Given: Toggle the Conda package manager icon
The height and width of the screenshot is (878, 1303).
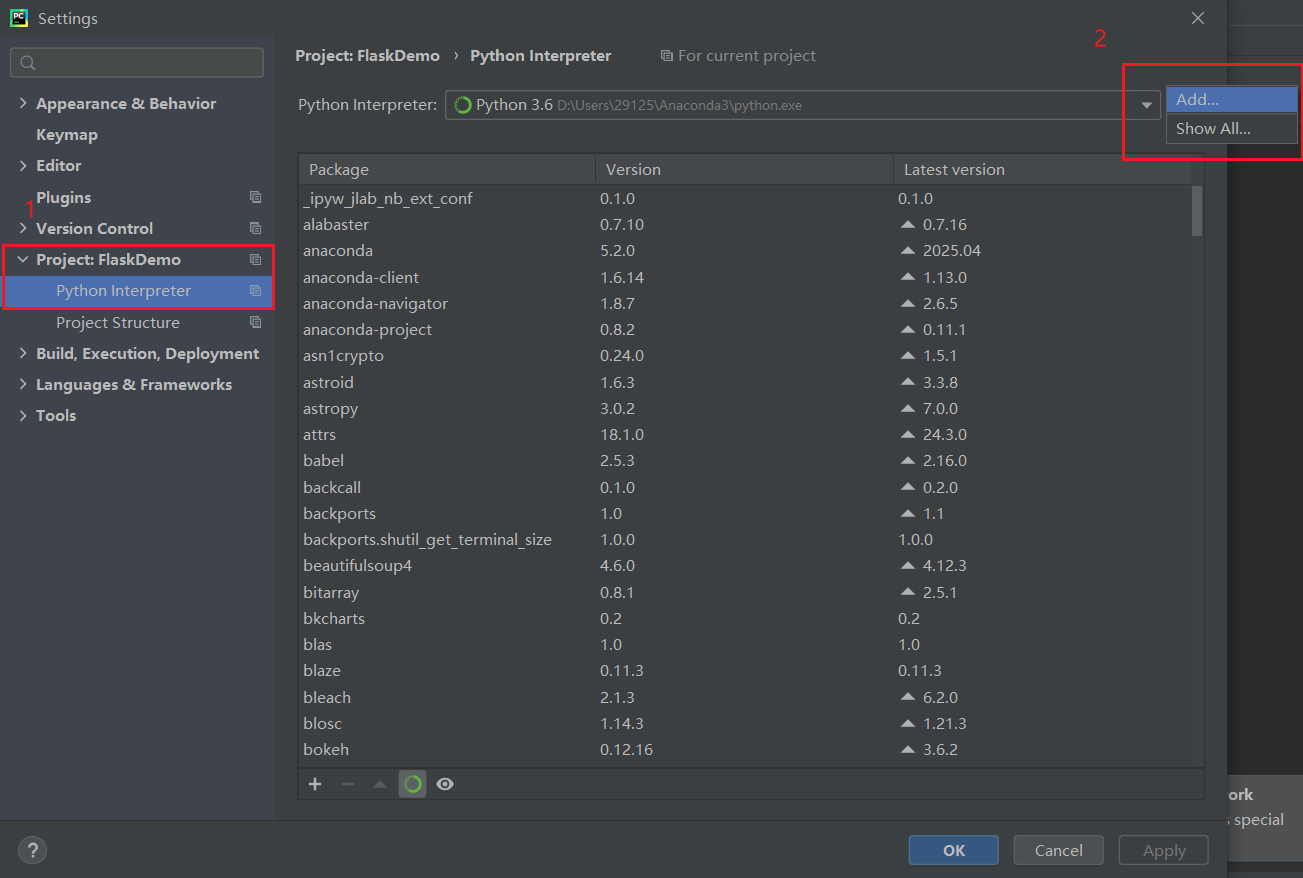Looking at the screenshot, I should coord(412,784).
